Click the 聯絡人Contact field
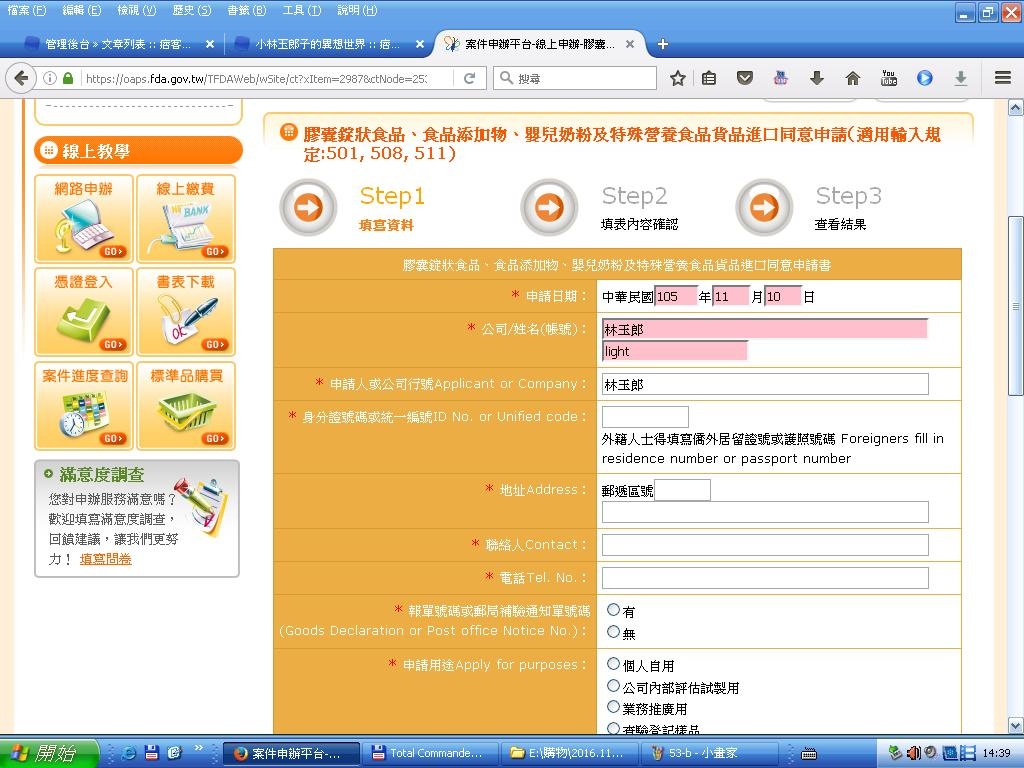 (x=765, y=545)
